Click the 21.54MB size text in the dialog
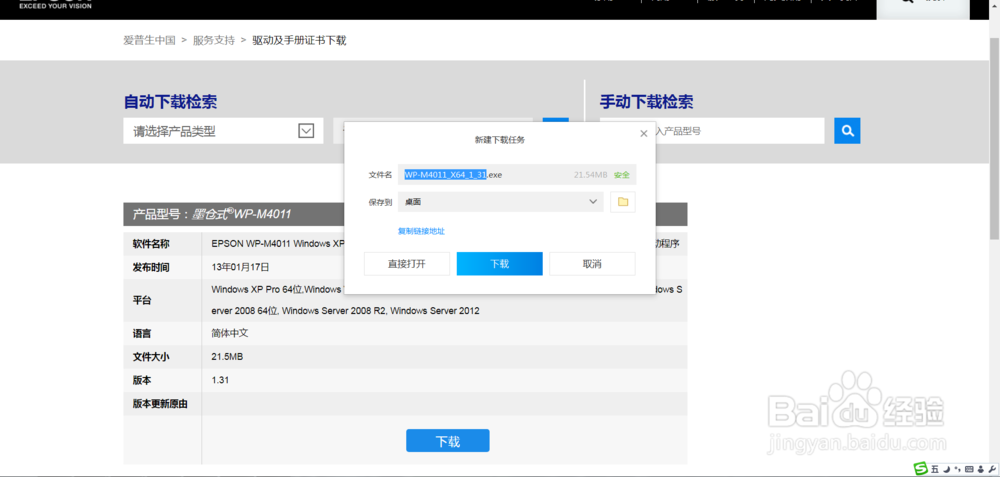The width and height of the screenshot is (1000, 477). point(591,175)
